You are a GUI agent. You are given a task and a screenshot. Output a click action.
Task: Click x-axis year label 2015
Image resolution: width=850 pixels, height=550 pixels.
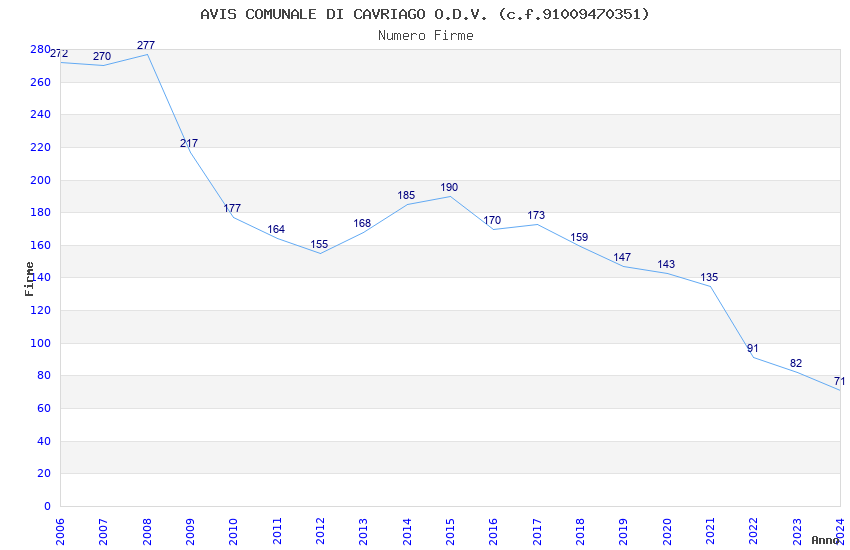click(x=450, y=532)
